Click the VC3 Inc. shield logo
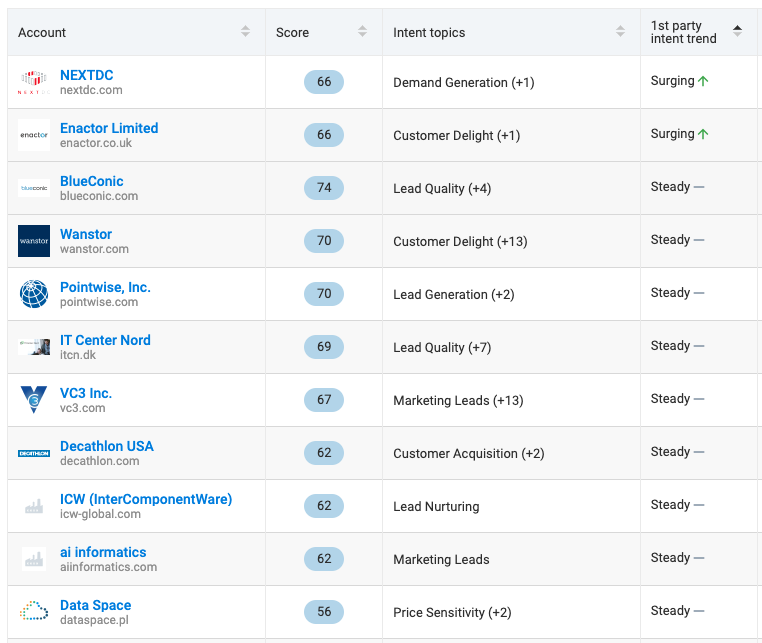This screenshot has height=643, width=762. point(33,400)
